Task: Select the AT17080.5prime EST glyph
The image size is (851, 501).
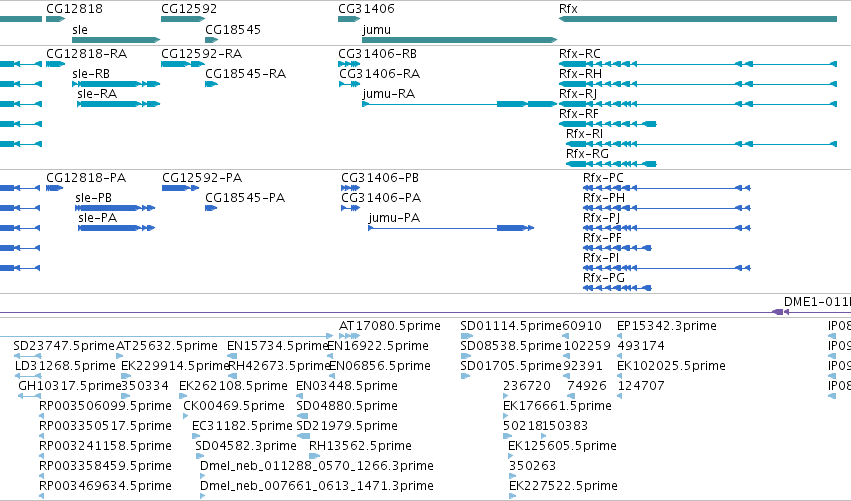Action: 349,336
